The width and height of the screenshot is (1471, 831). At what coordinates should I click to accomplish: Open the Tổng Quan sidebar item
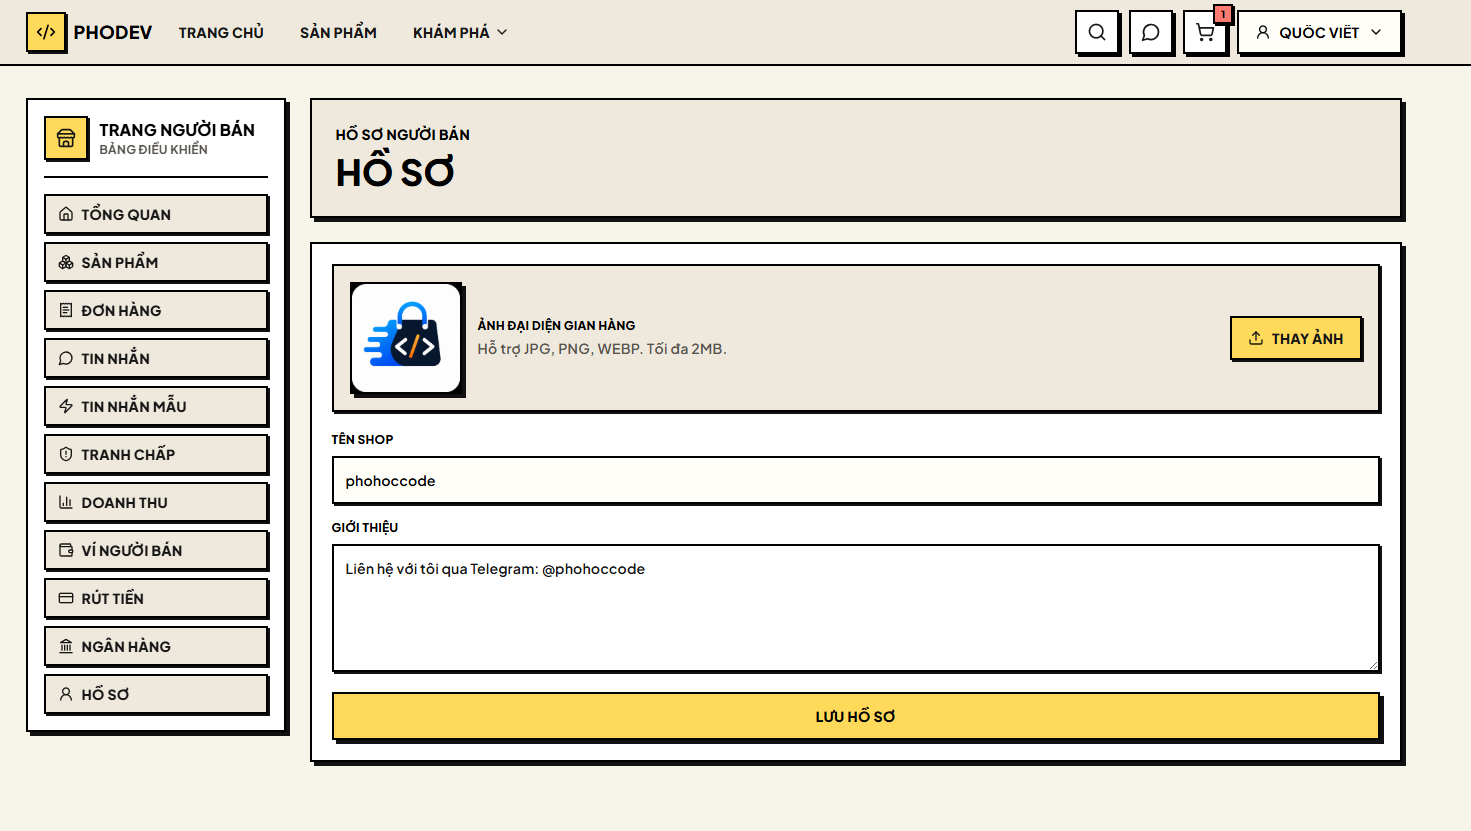[x=156, y=214]
